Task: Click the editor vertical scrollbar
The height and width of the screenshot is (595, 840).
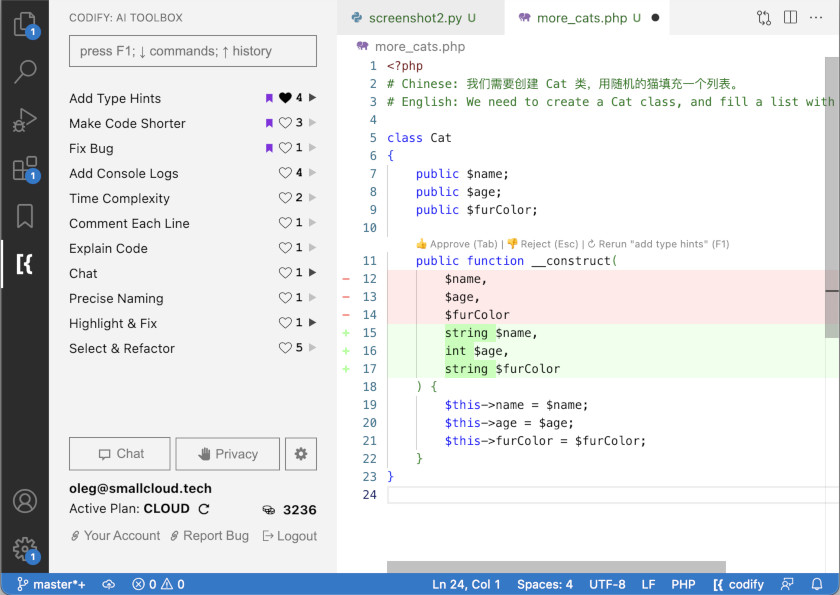Action: (x=831, y=198)
